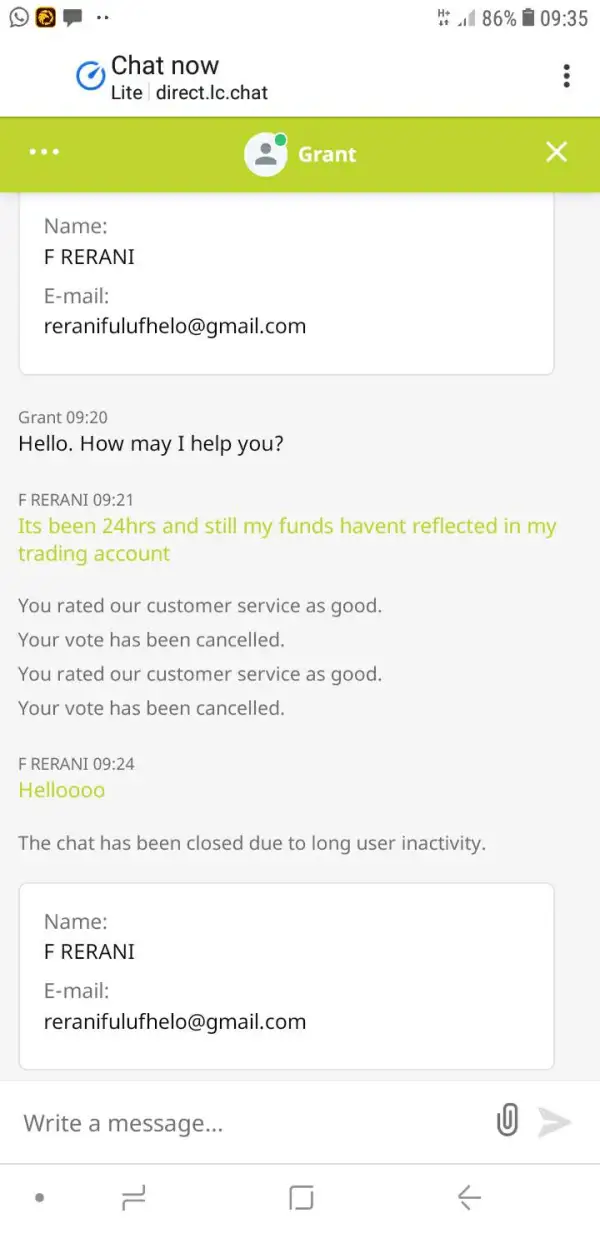The image size is (600, 1233).
Task: Tap the email in the bottom info card
Action: [x=175, y=1021]
